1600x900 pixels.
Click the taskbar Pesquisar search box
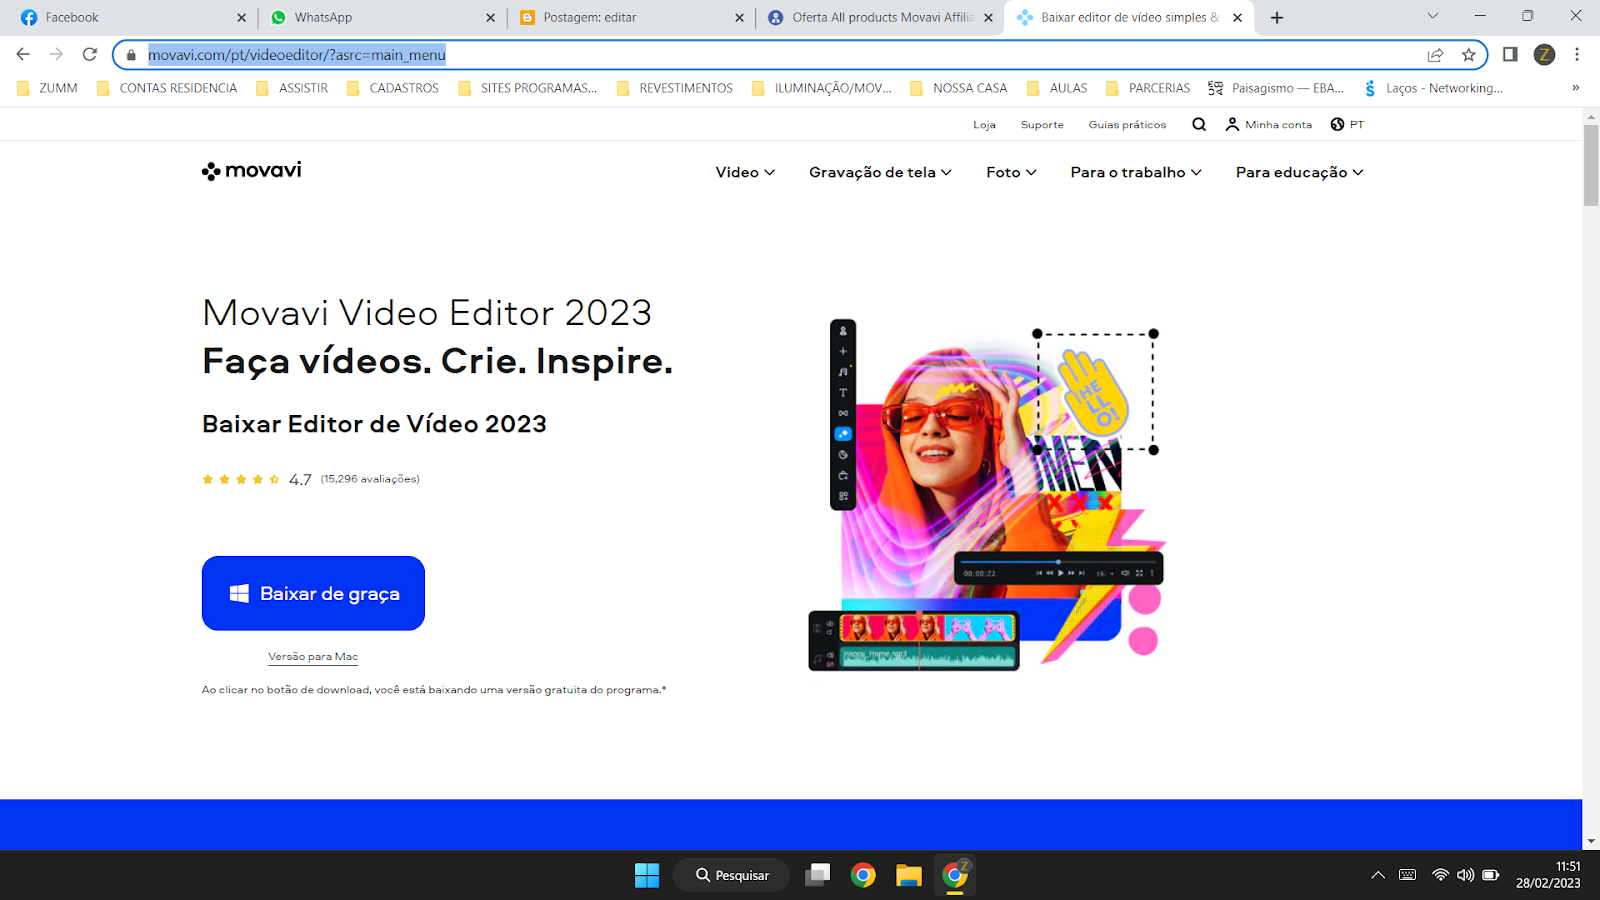[732, 875]
